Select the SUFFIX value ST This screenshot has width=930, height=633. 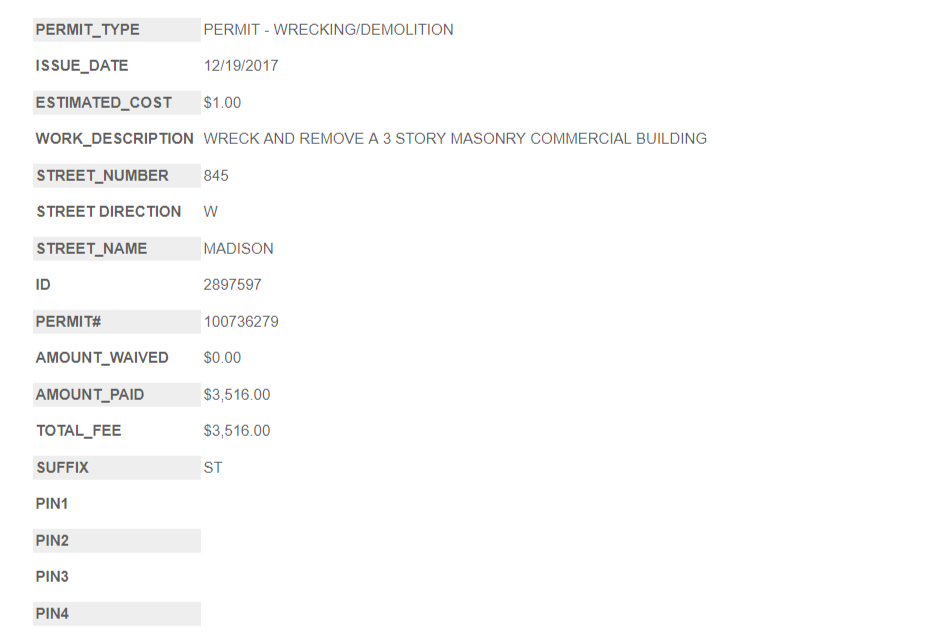(213, 468)
